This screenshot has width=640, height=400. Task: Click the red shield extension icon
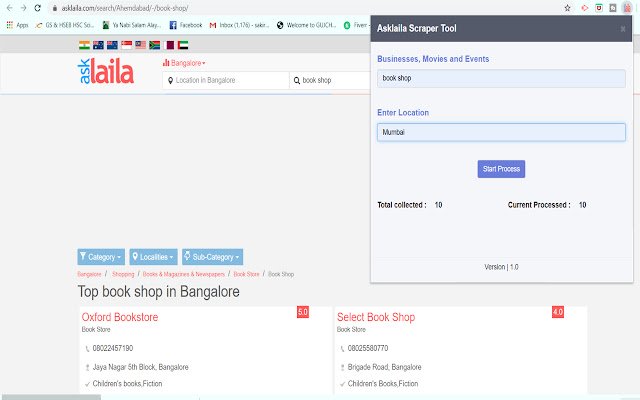pyautogui.click(x=599, y=8)
